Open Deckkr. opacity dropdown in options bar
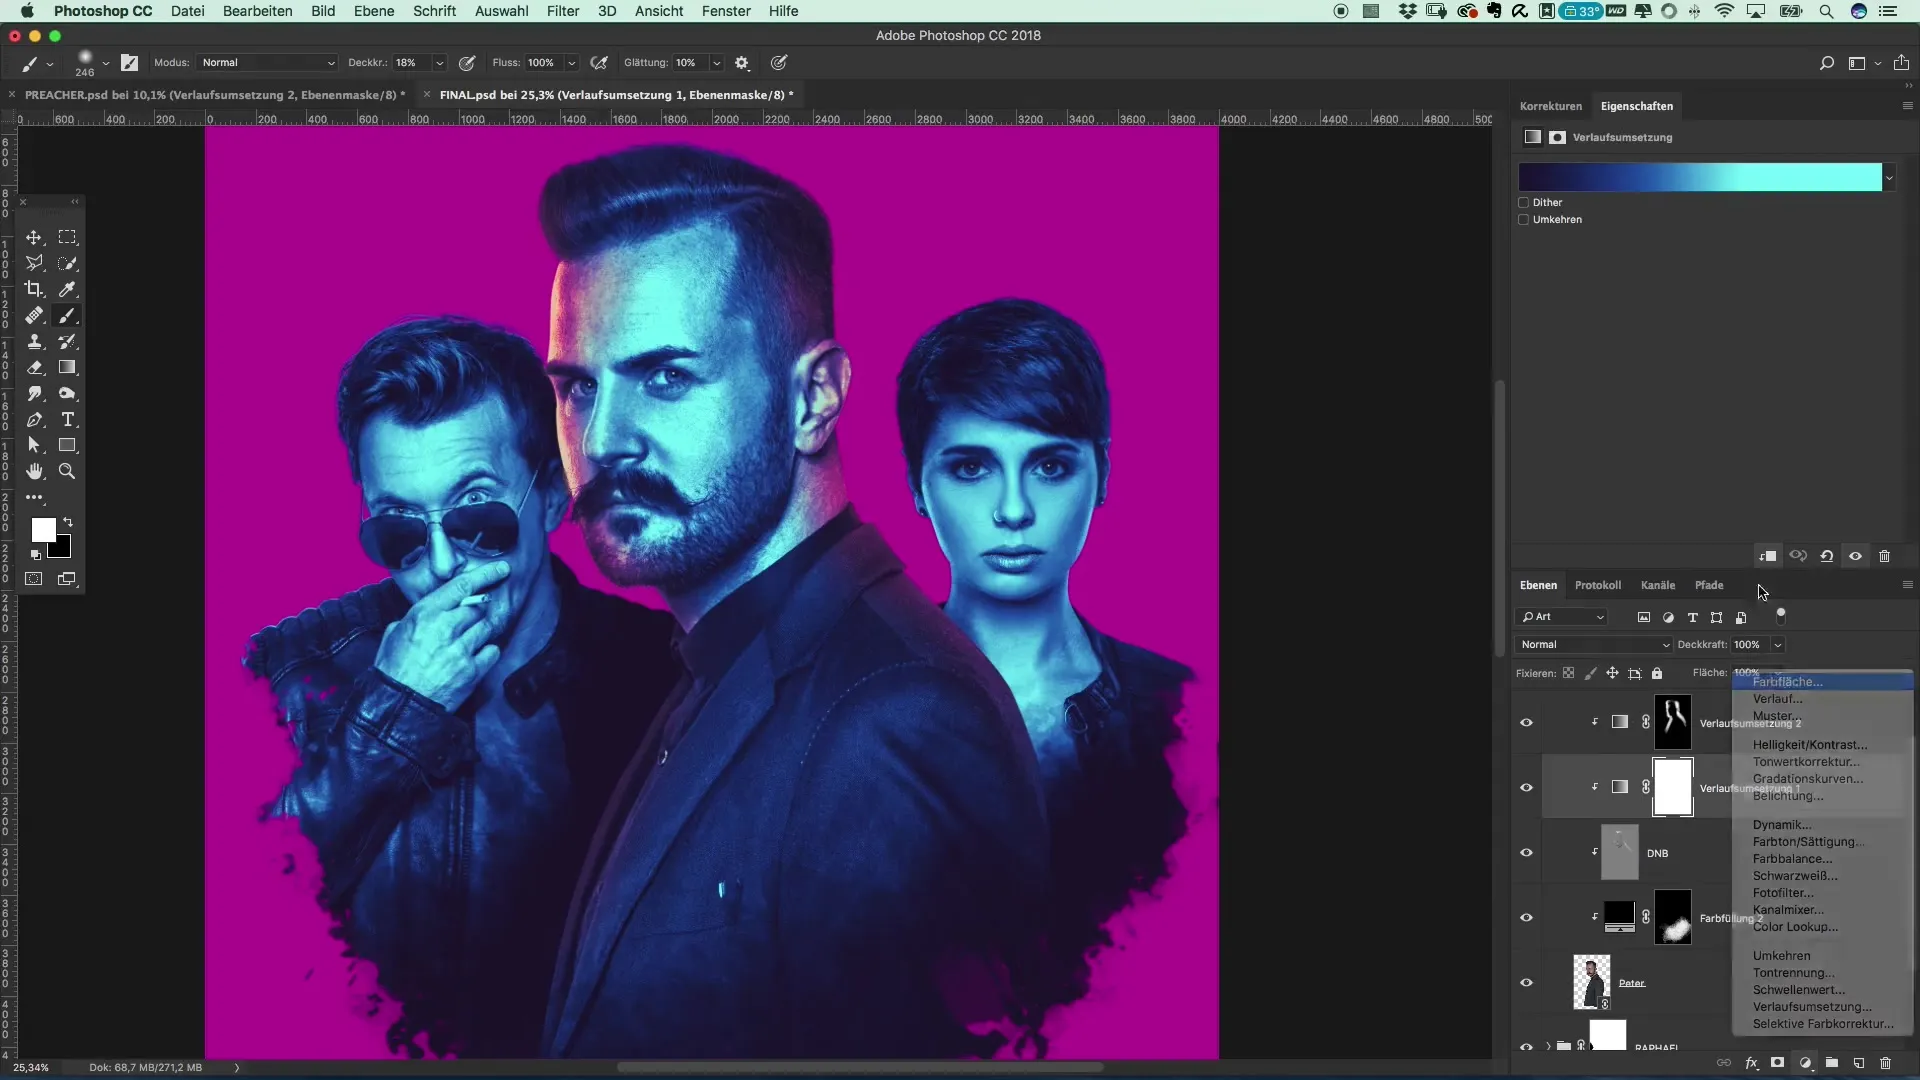 (439, 62)
